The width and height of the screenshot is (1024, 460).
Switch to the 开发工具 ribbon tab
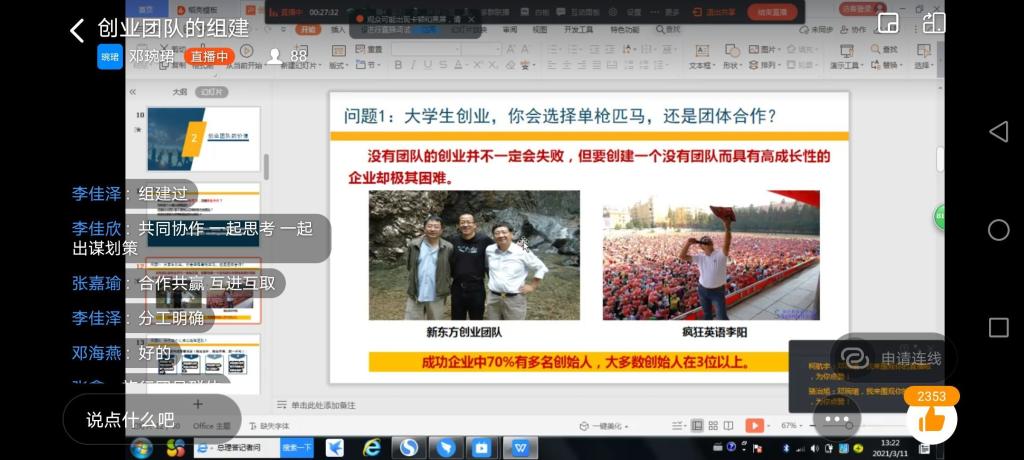point(579,29)
